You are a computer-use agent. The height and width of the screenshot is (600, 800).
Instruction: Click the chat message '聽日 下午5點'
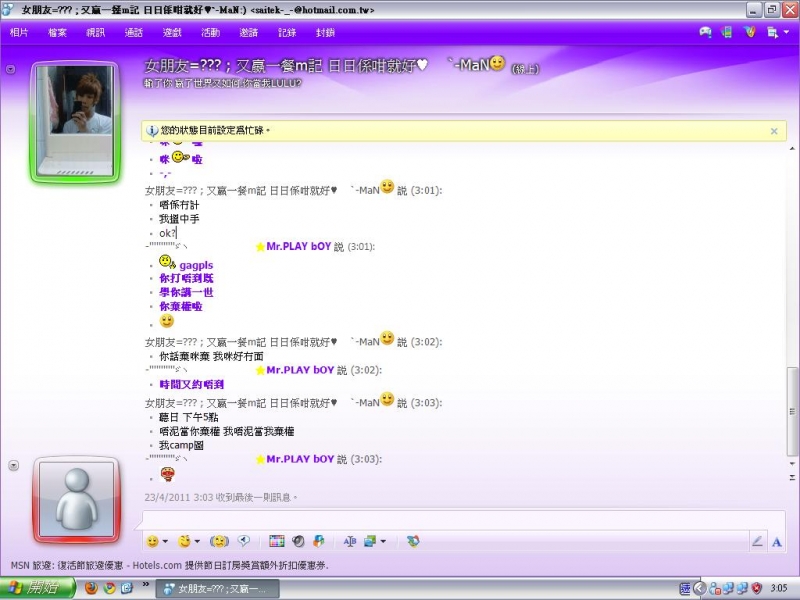[x=189, y=417]
